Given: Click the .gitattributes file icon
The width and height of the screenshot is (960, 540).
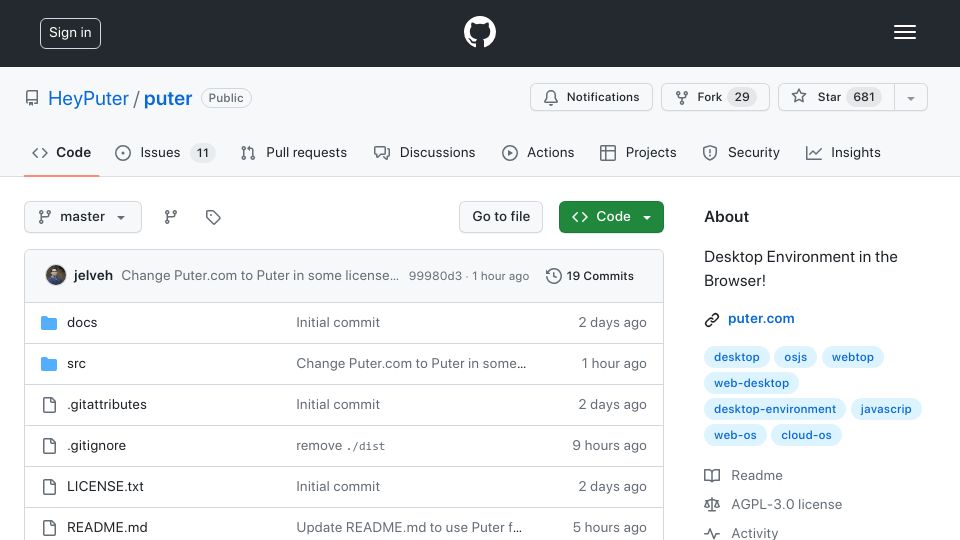Looking at the screenshot, I should pyautogui.click(x=49, y=405).
